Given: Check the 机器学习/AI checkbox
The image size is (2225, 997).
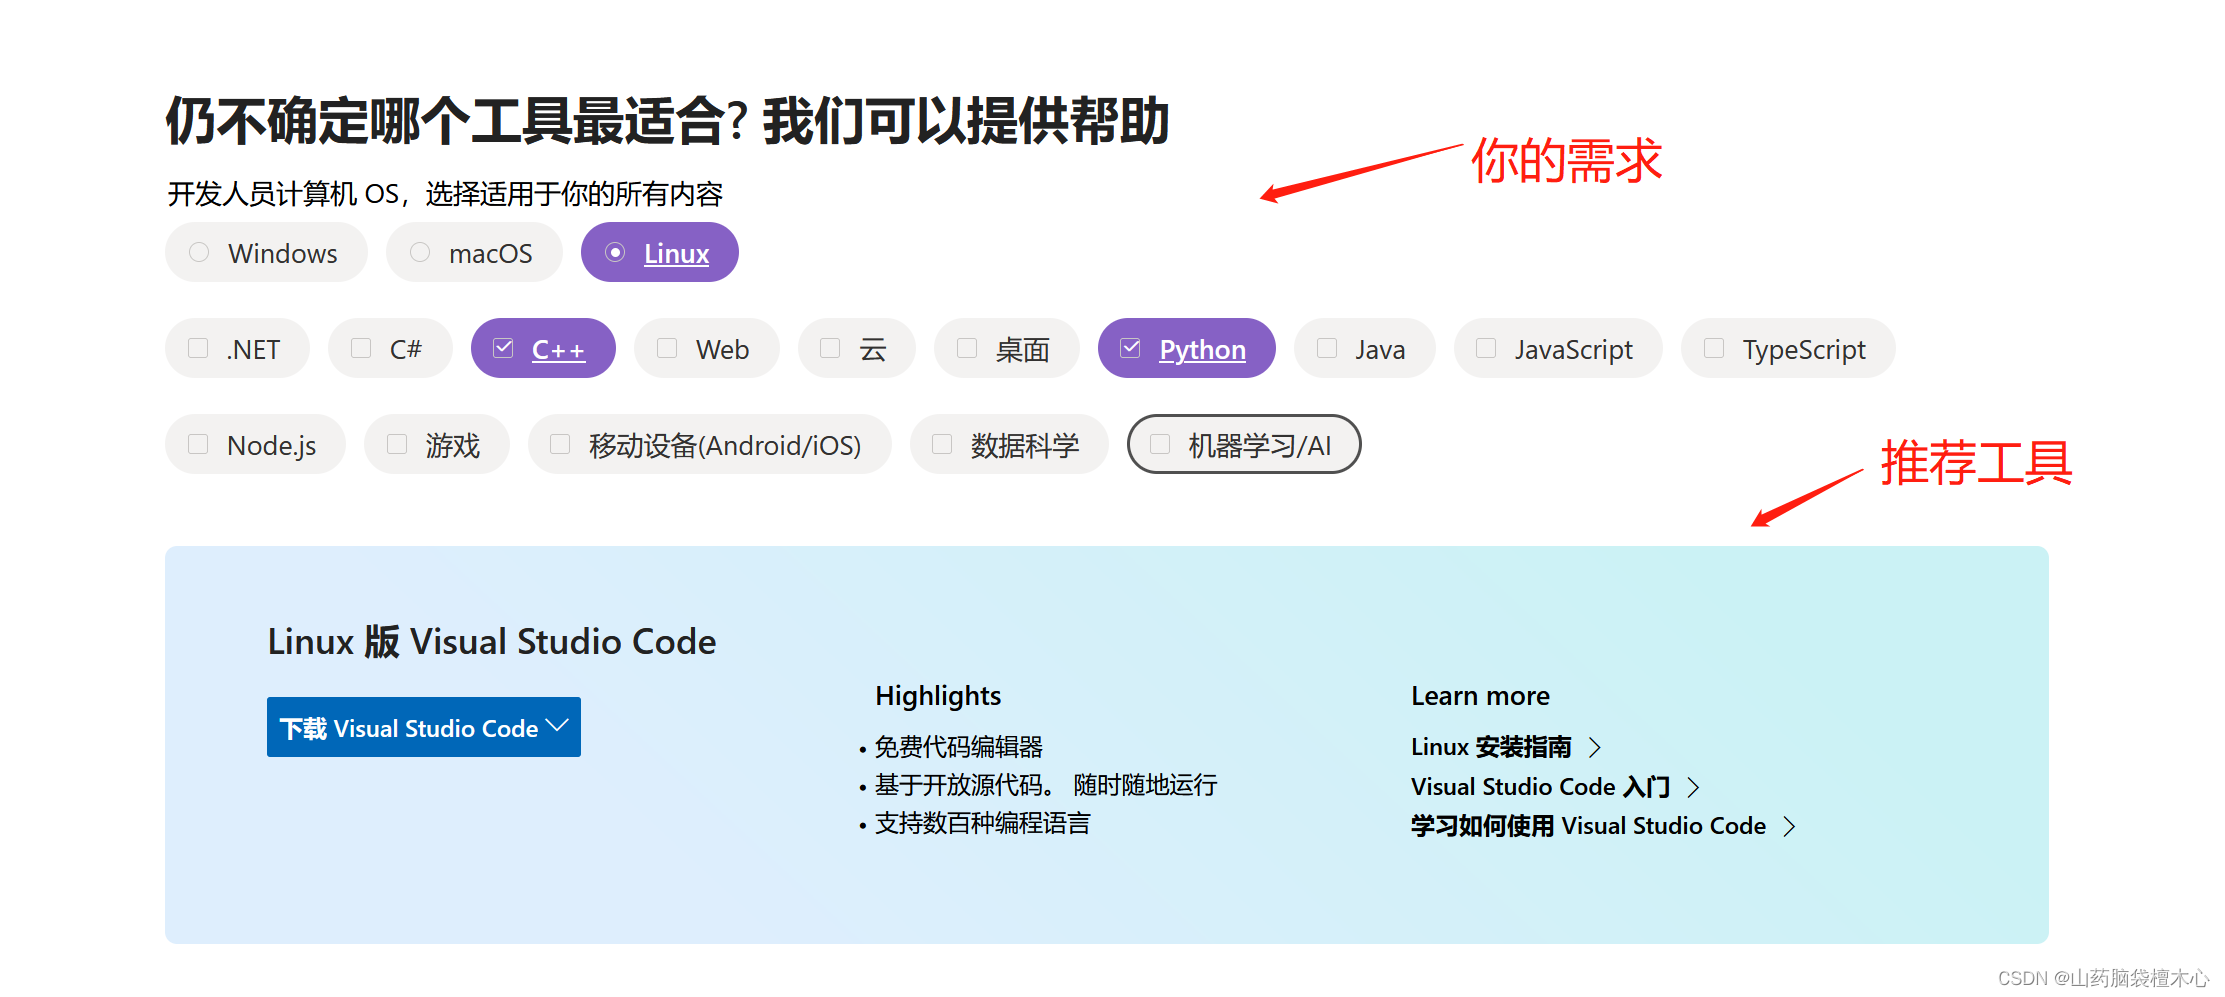Looking at the screenshot, I should click(x=1244, y=445).
